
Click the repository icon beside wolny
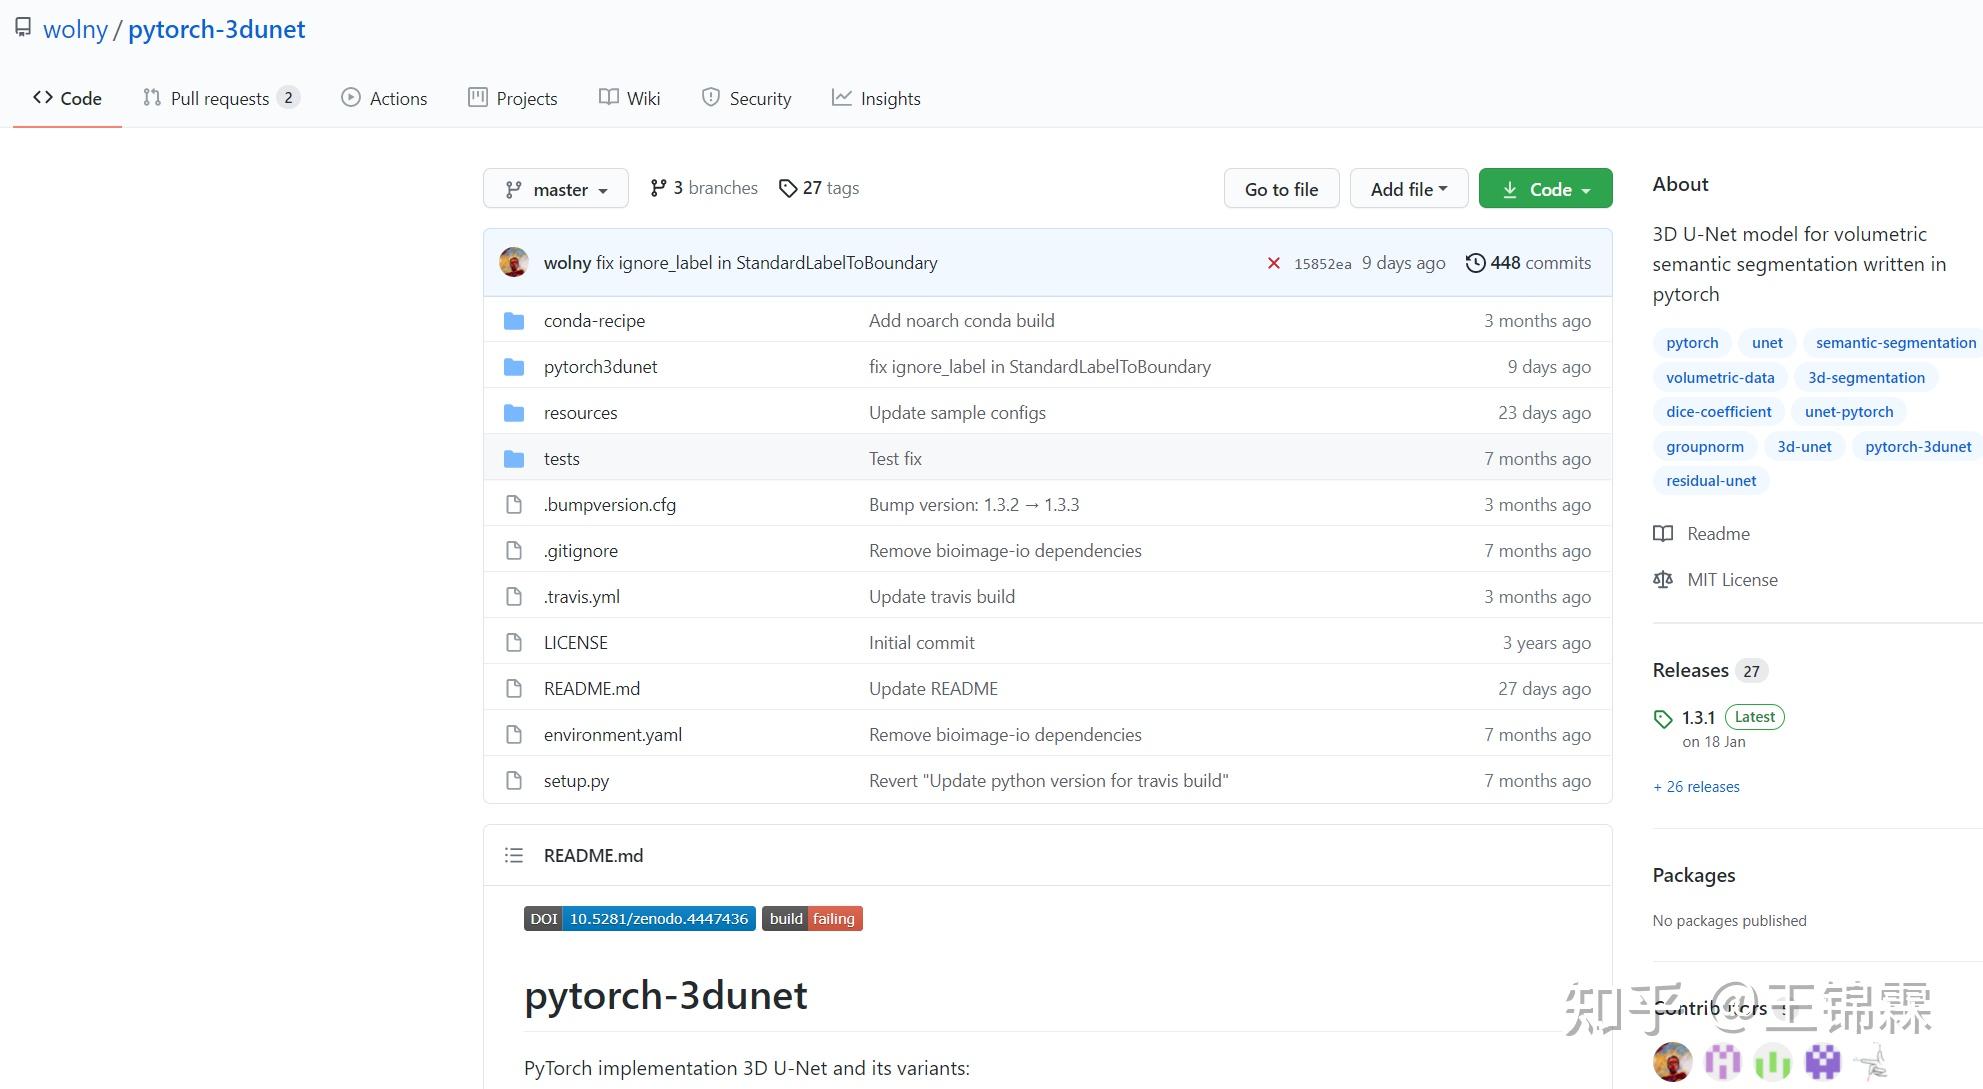23,28
